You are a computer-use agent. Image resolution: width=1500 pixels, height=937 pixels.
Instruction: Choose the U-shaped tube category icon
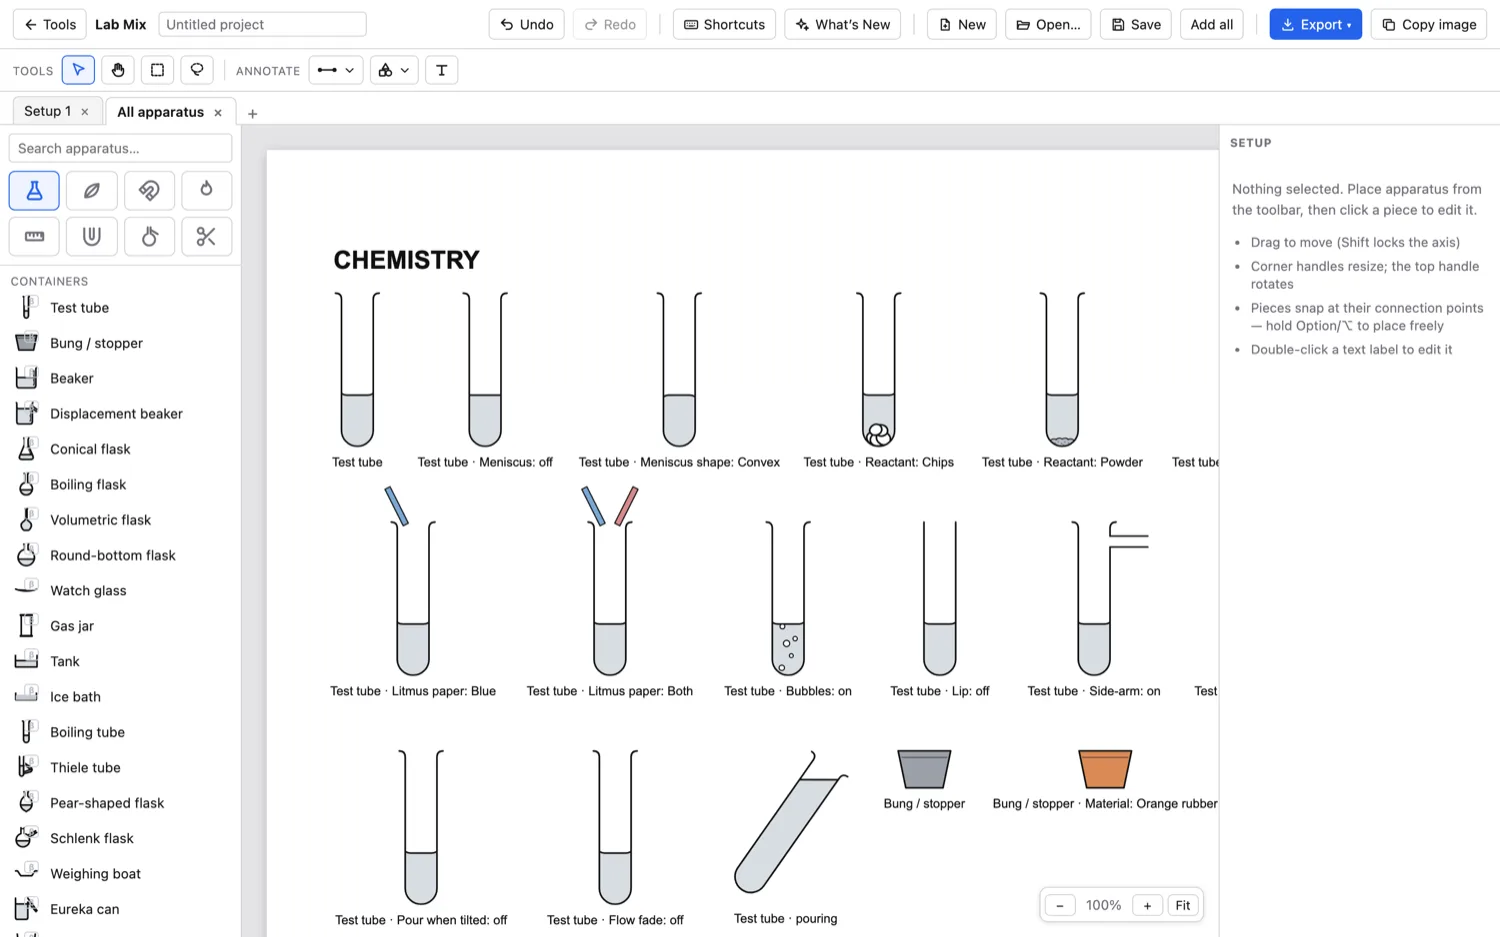coord(92,237)
